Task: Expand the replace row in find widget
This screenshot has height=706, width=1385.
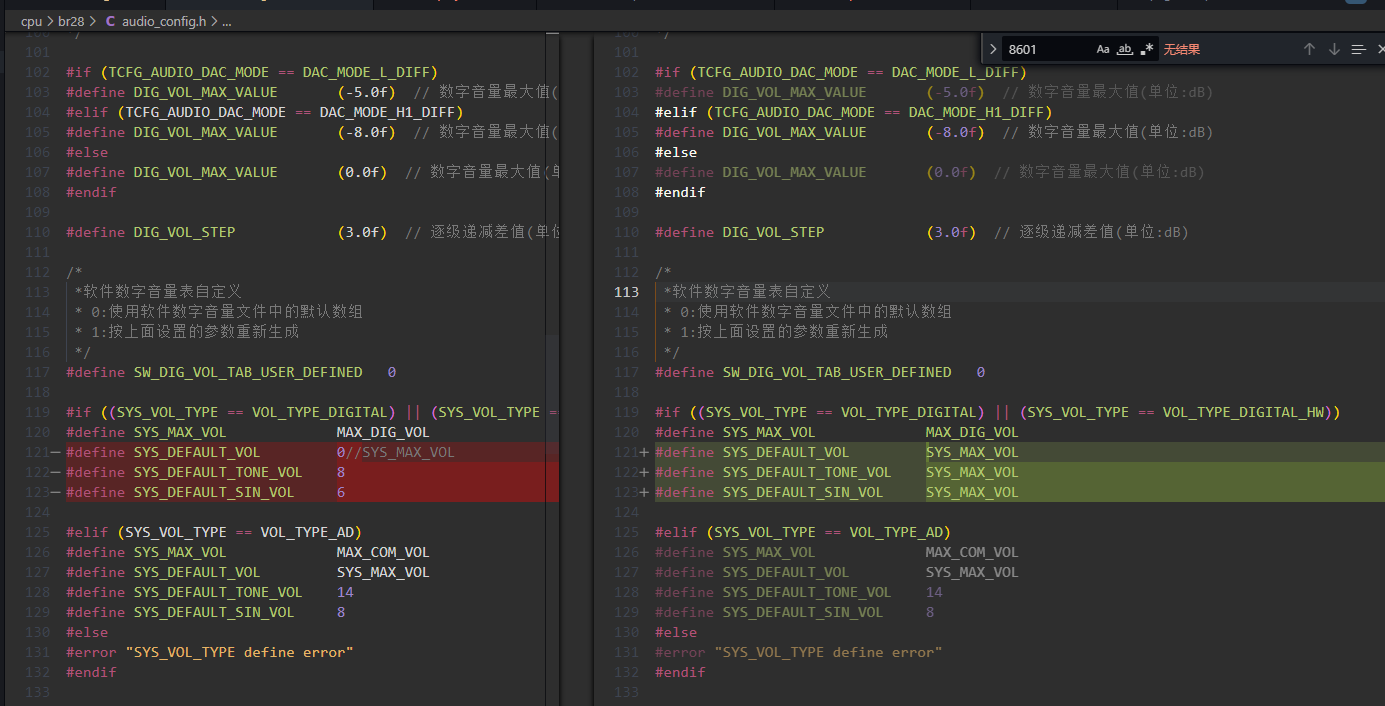Action: tap(993, 49)
